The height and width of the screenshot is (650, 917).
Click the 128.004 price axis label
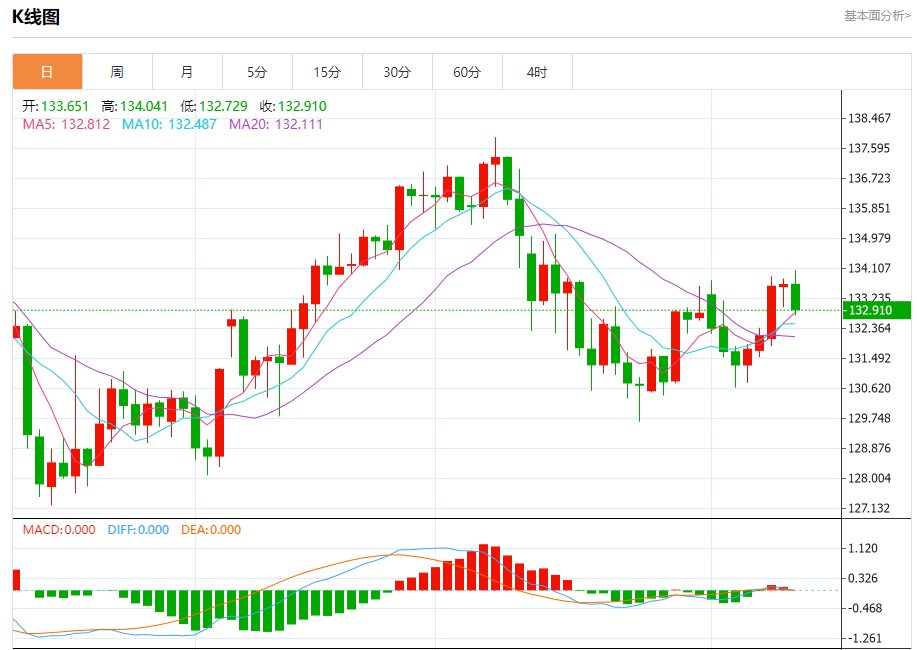point(869,478)
